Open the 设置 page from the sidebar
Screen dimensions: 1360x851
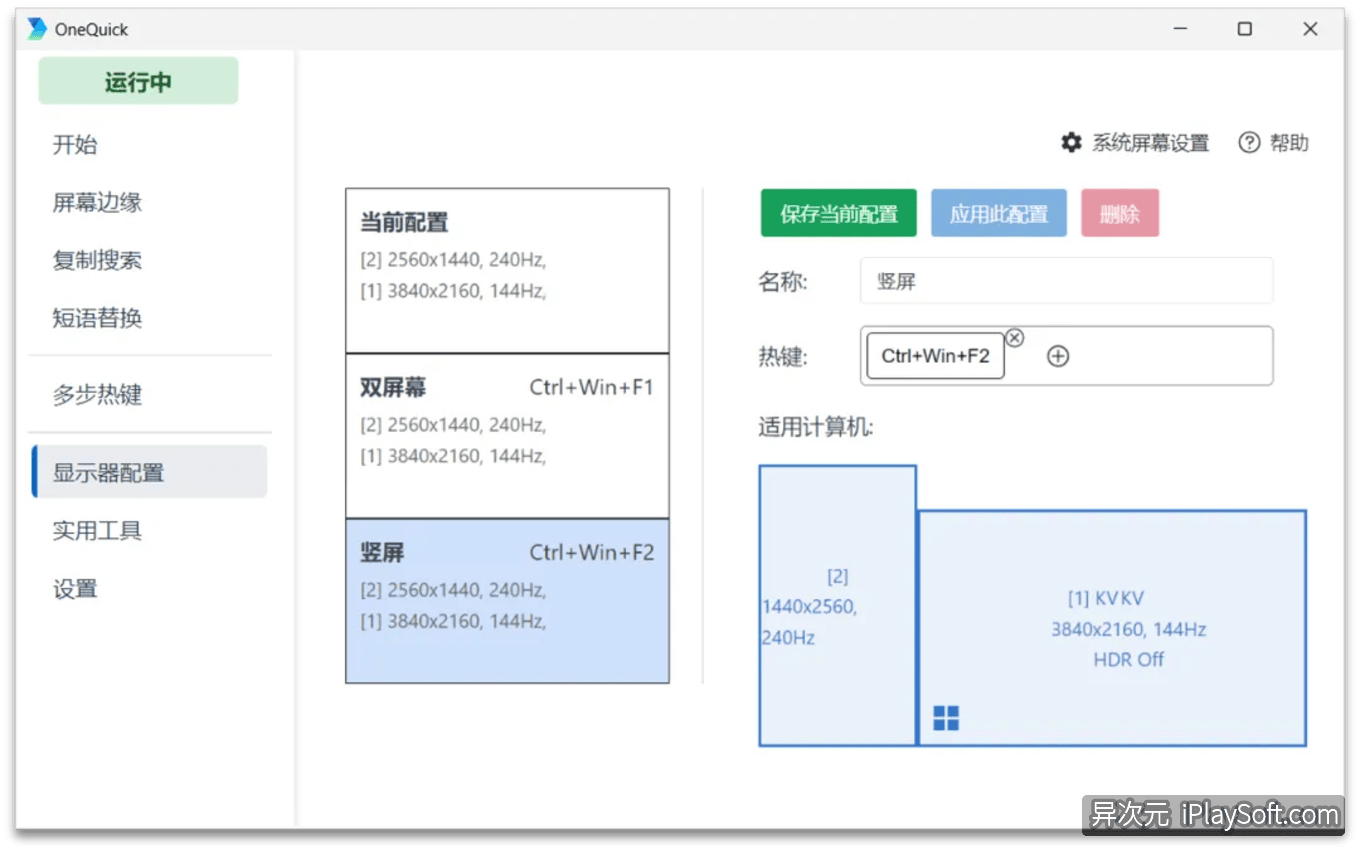(75, 588)
